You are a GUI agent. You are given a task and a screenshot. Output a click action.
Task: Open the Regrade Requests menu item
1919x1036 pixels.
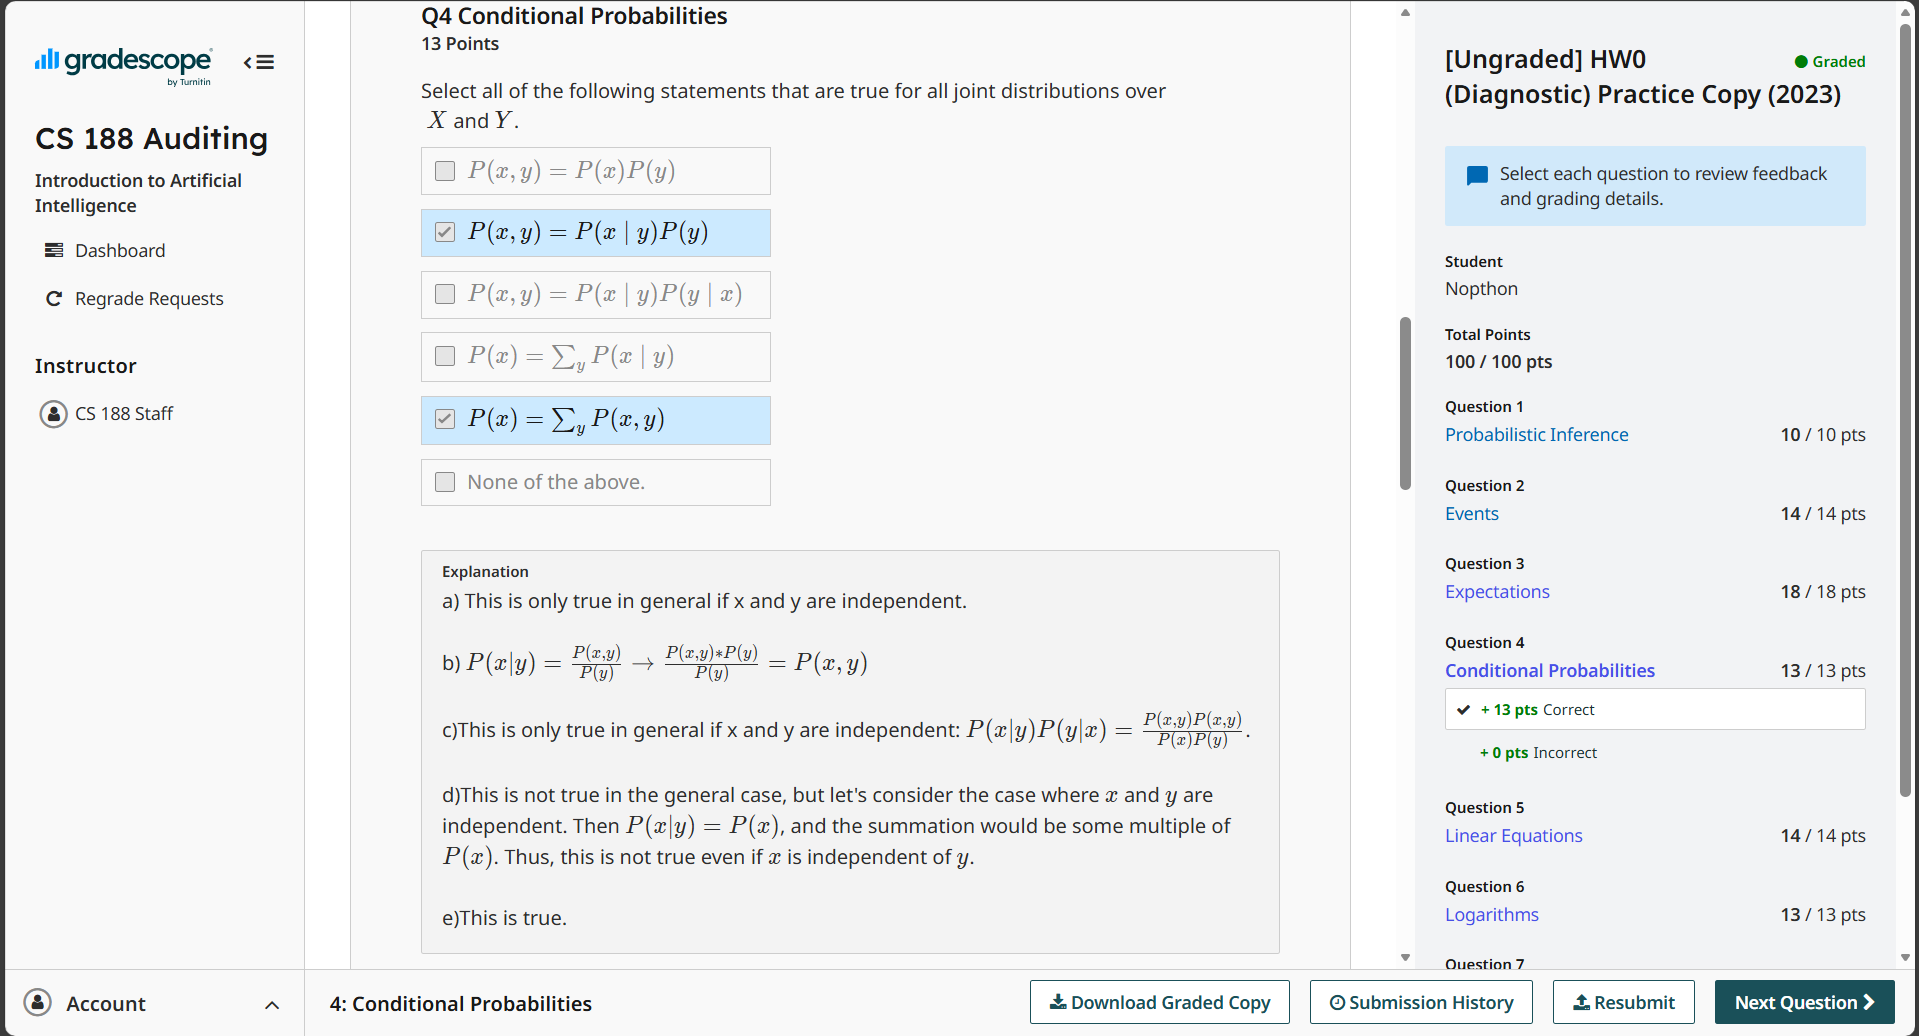pyautogui.click(x=149, y=299)
